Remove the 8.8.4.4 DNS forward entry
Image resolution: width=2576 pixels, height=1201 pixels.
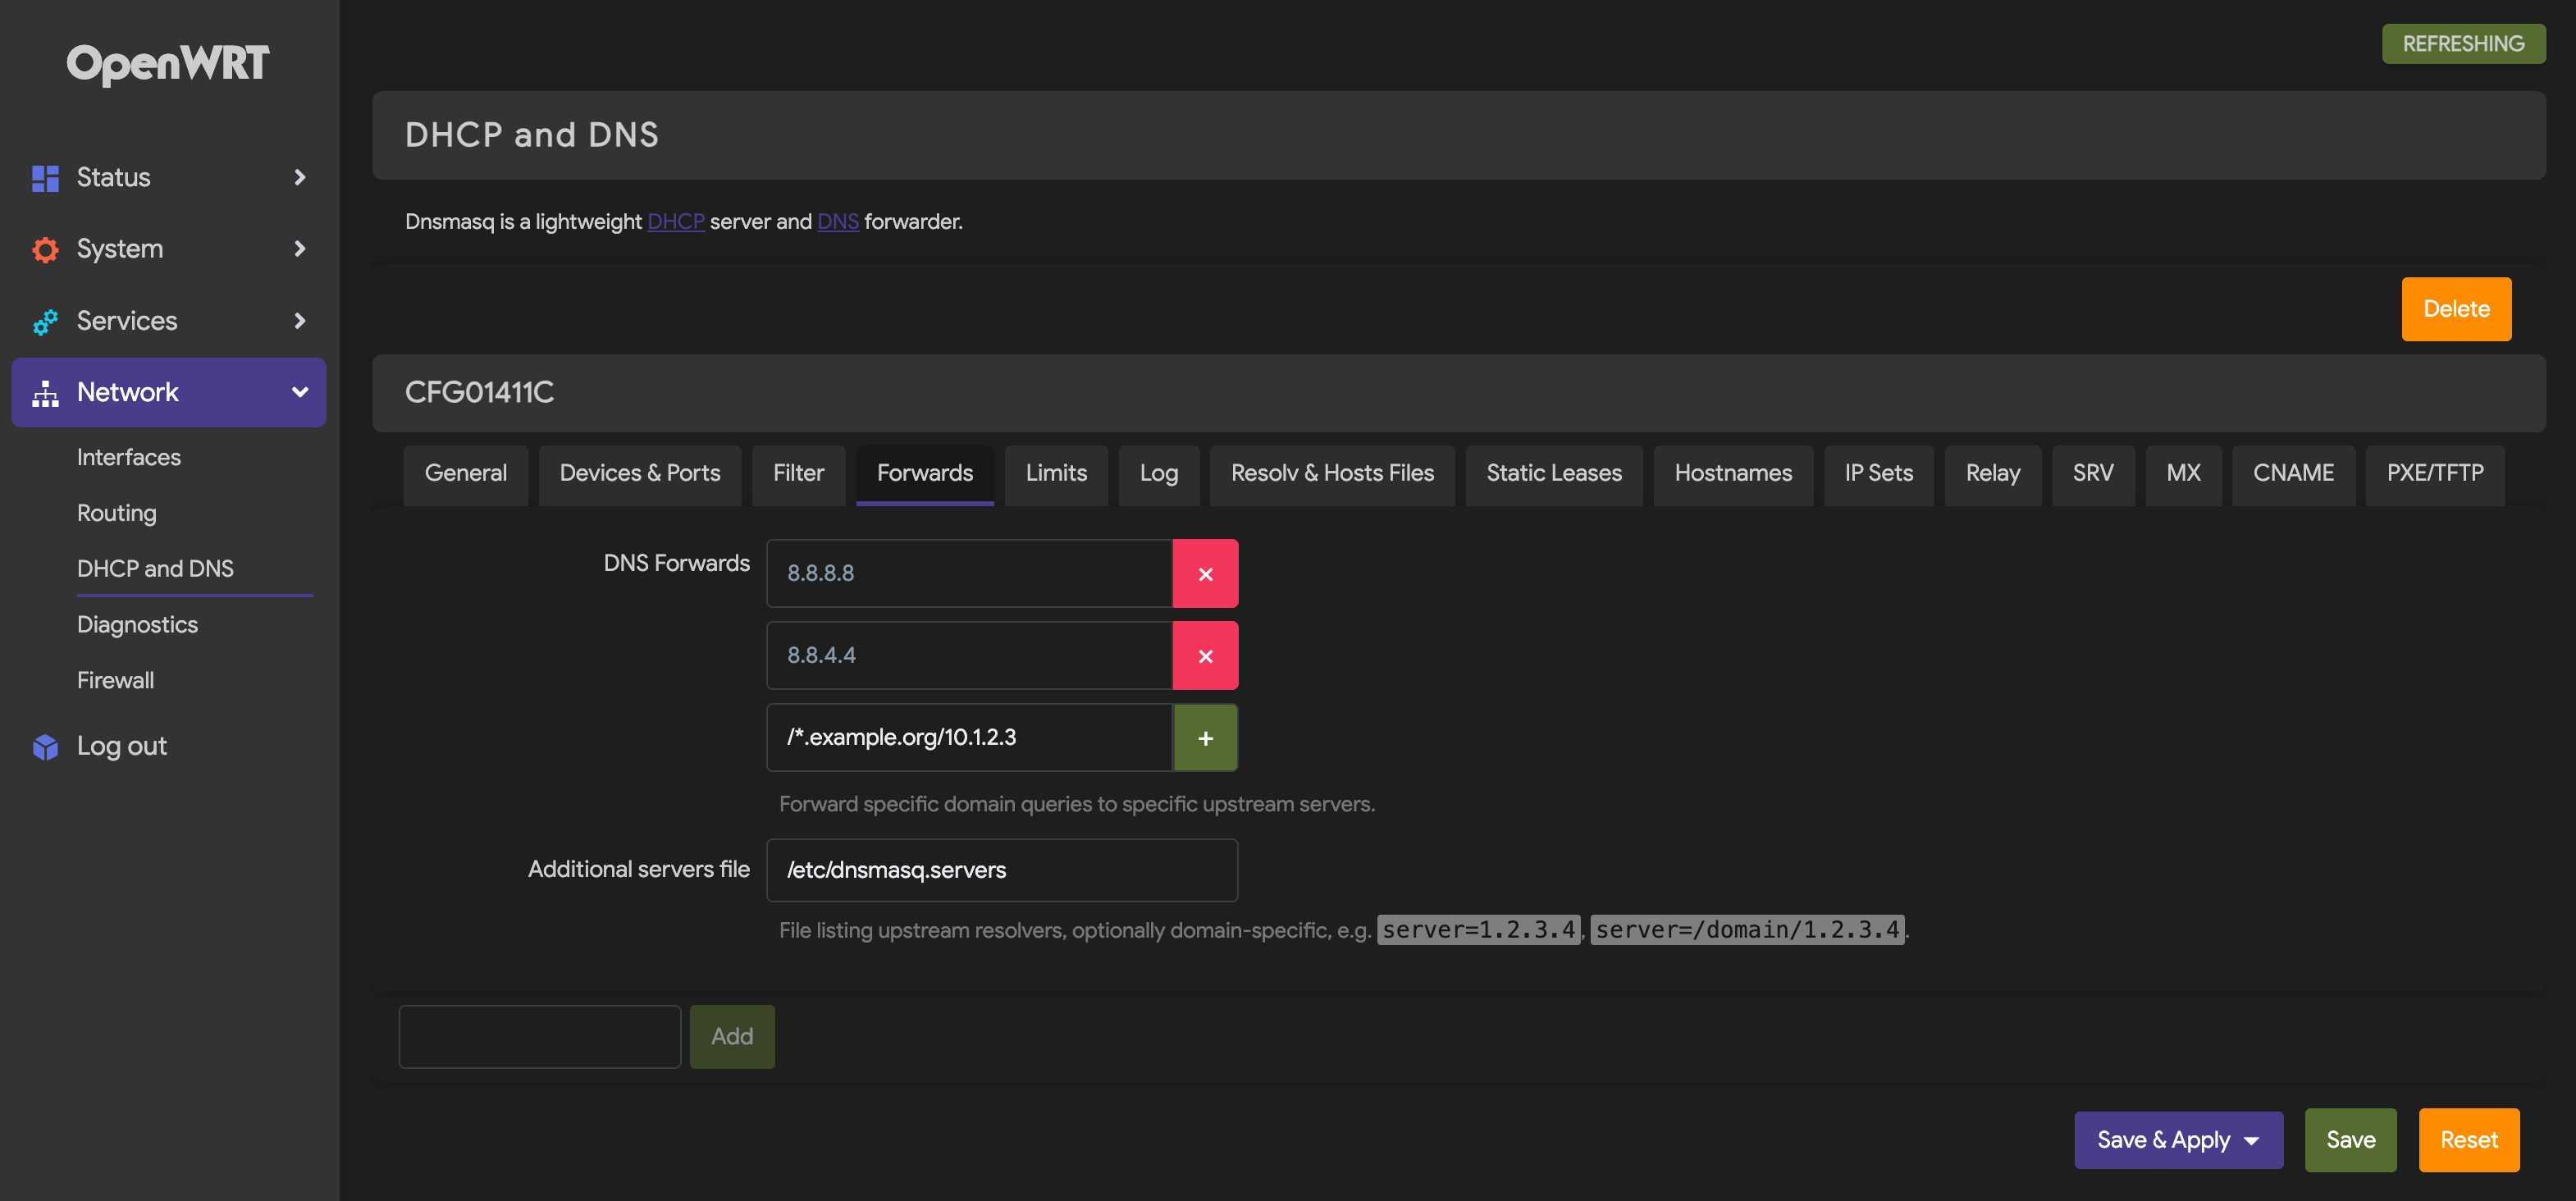pos(1205,656)
